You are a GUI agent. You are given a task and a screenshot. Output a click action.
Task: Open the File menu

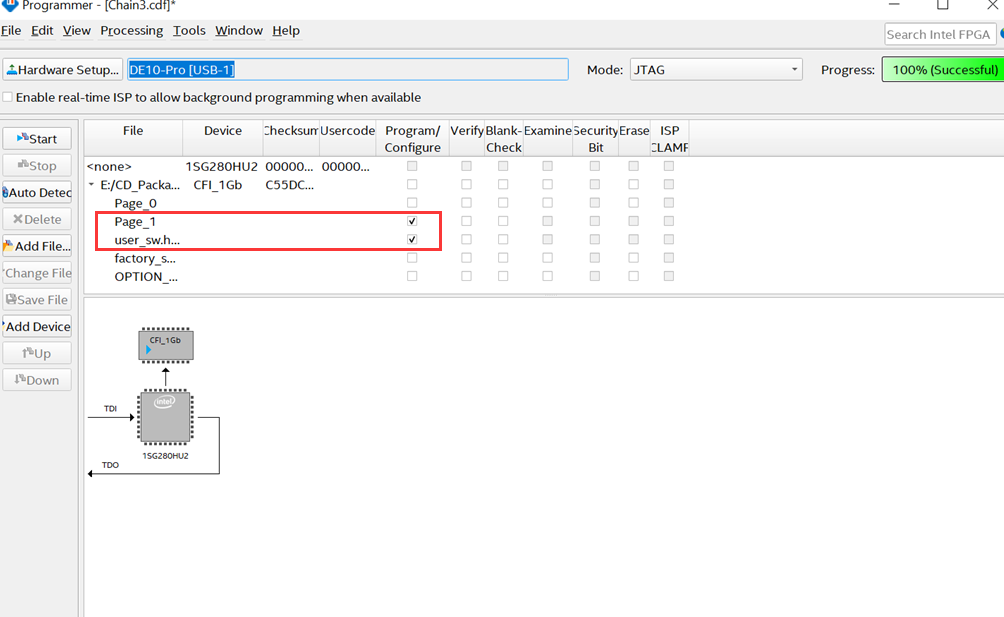click(11, 31)
